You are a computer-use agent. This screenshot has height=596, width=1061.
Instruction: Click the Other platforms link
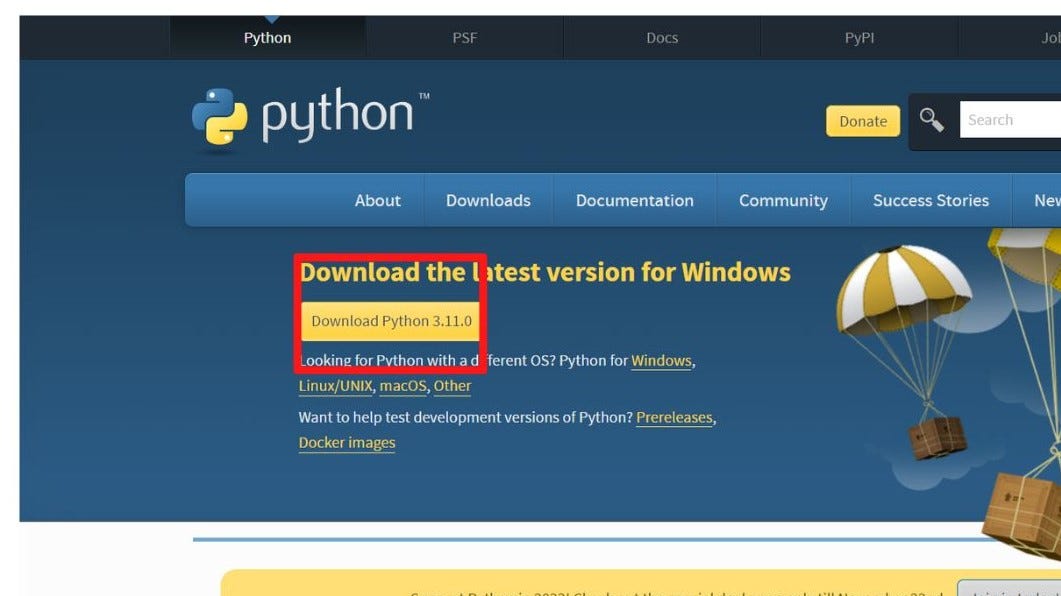pyautogui.click(x=452, y=386)
